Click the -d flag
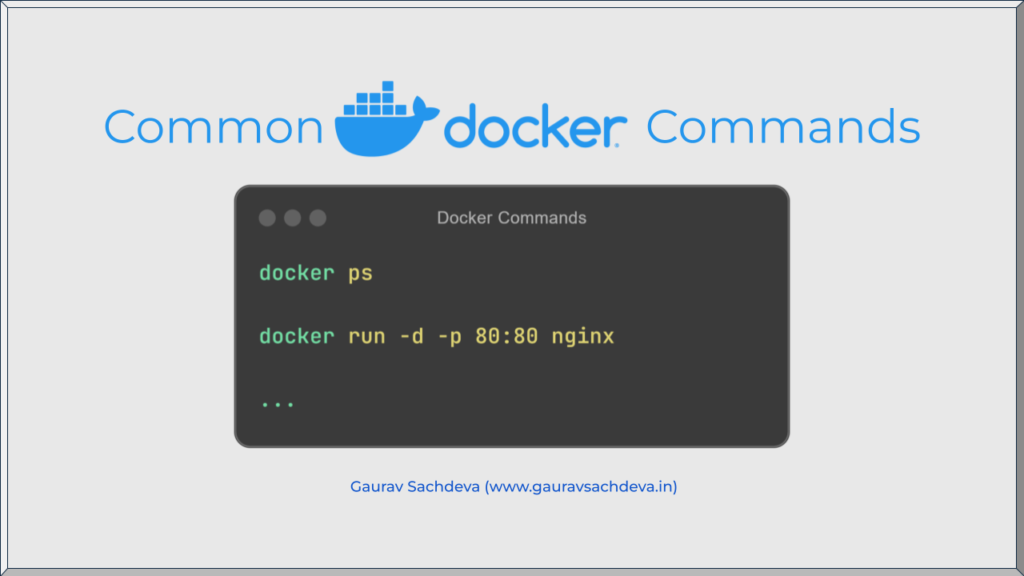The image size is (1024, 576). pos(411,336)
